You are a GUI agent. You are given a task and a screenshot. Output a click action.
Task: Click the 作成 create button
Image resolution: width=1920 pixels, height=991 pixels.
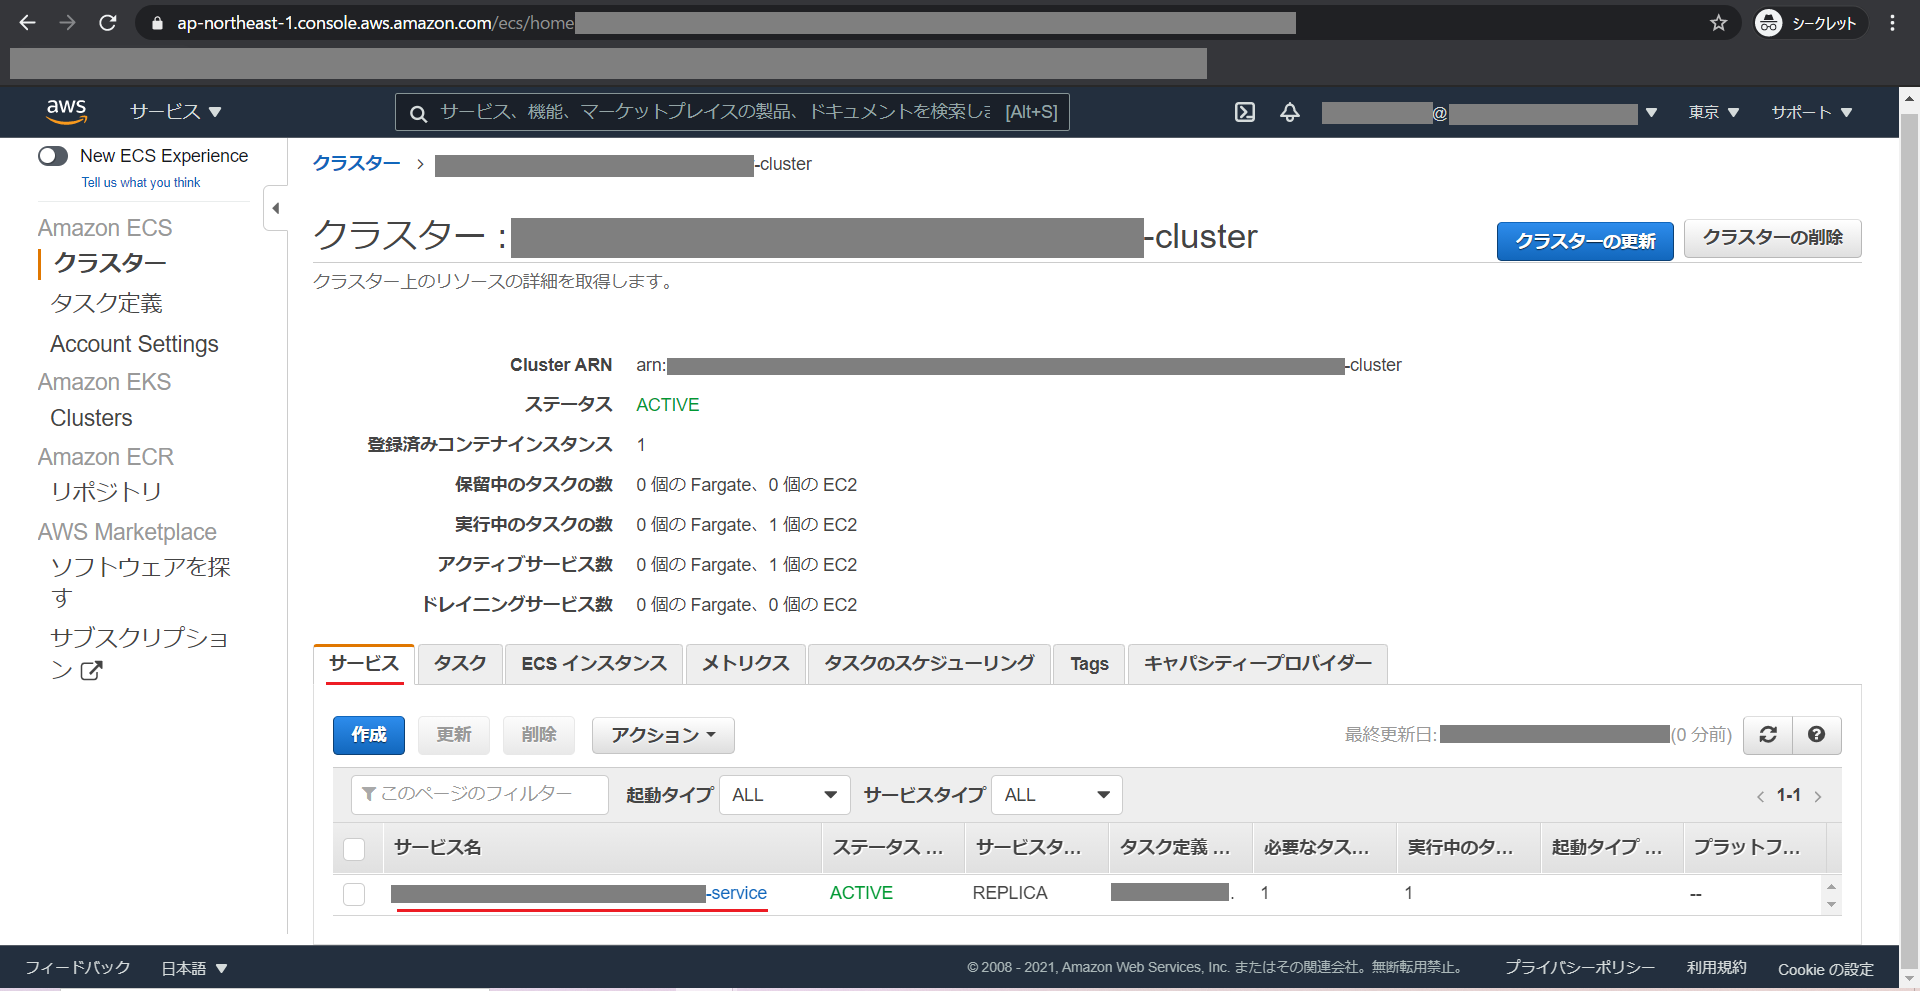coord(369,735)
